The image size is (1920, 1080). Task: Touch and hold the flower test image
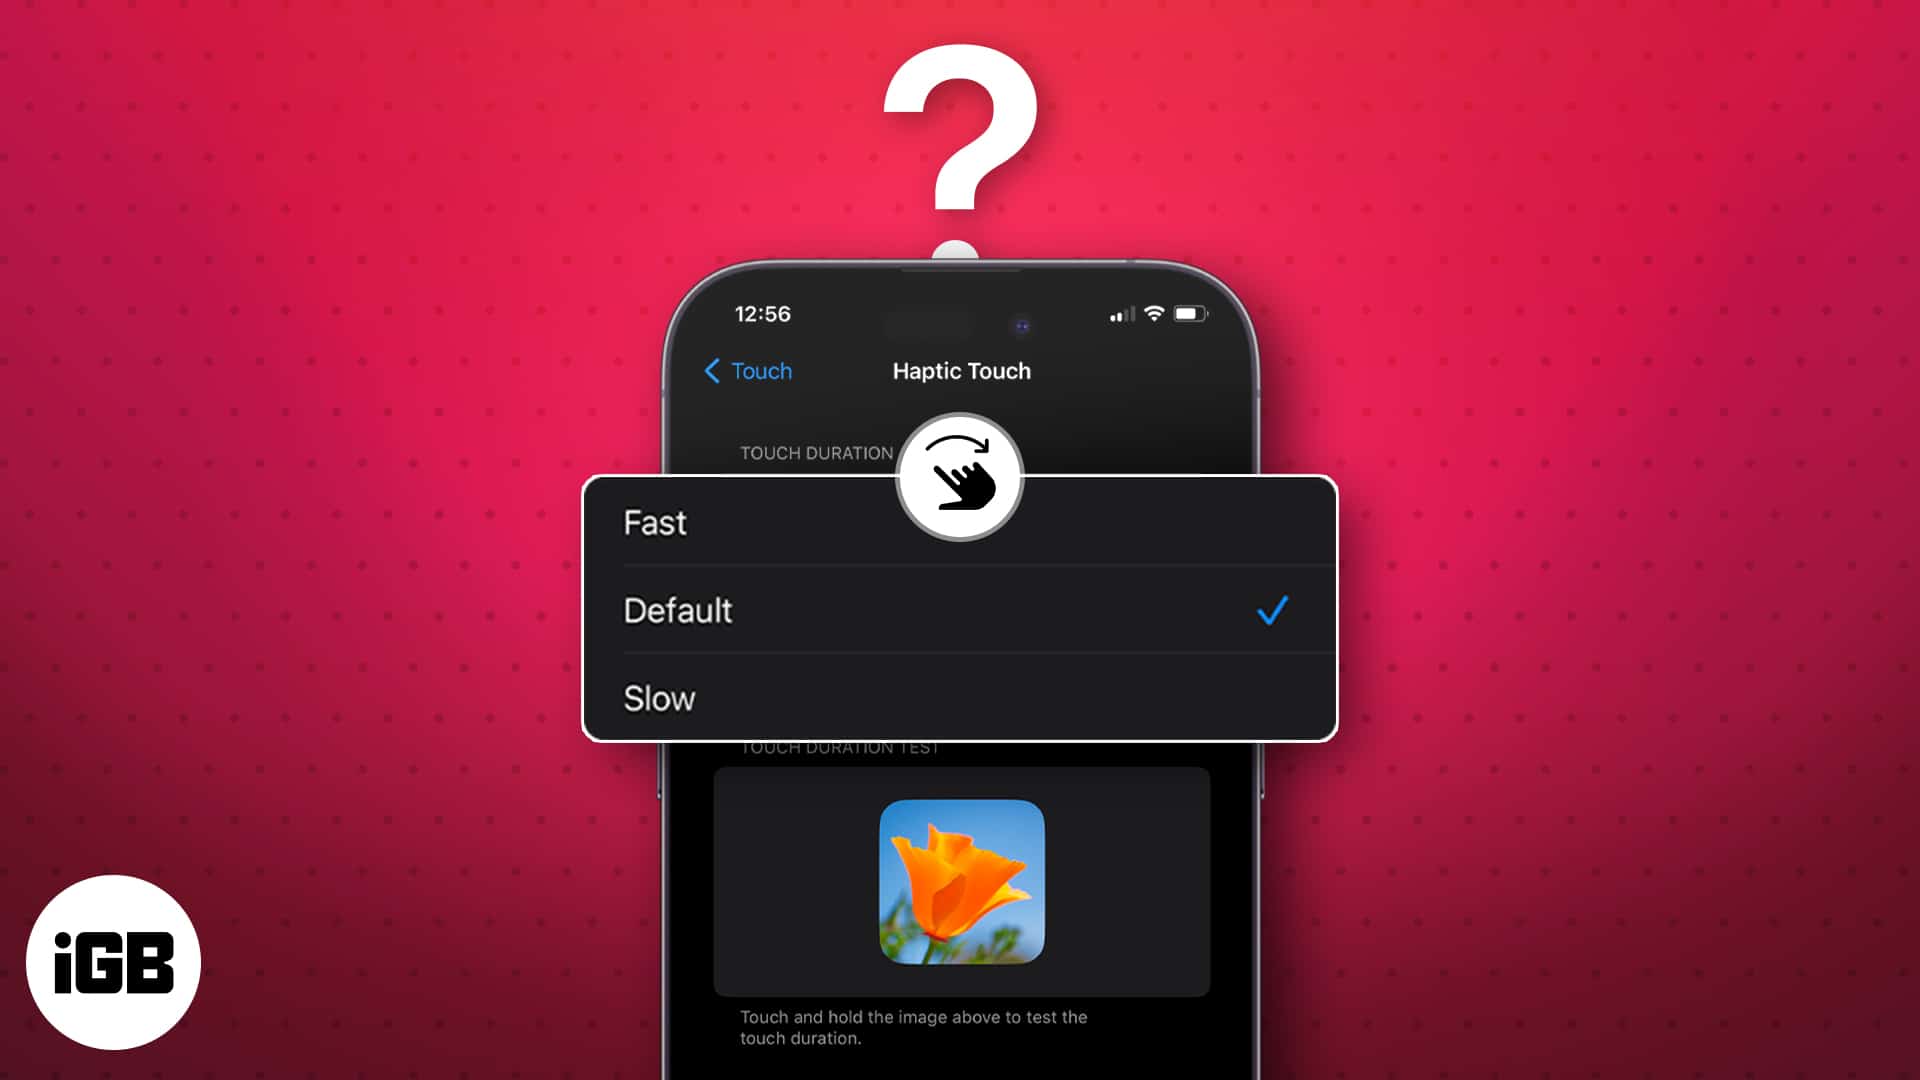(x=959, y=880)
